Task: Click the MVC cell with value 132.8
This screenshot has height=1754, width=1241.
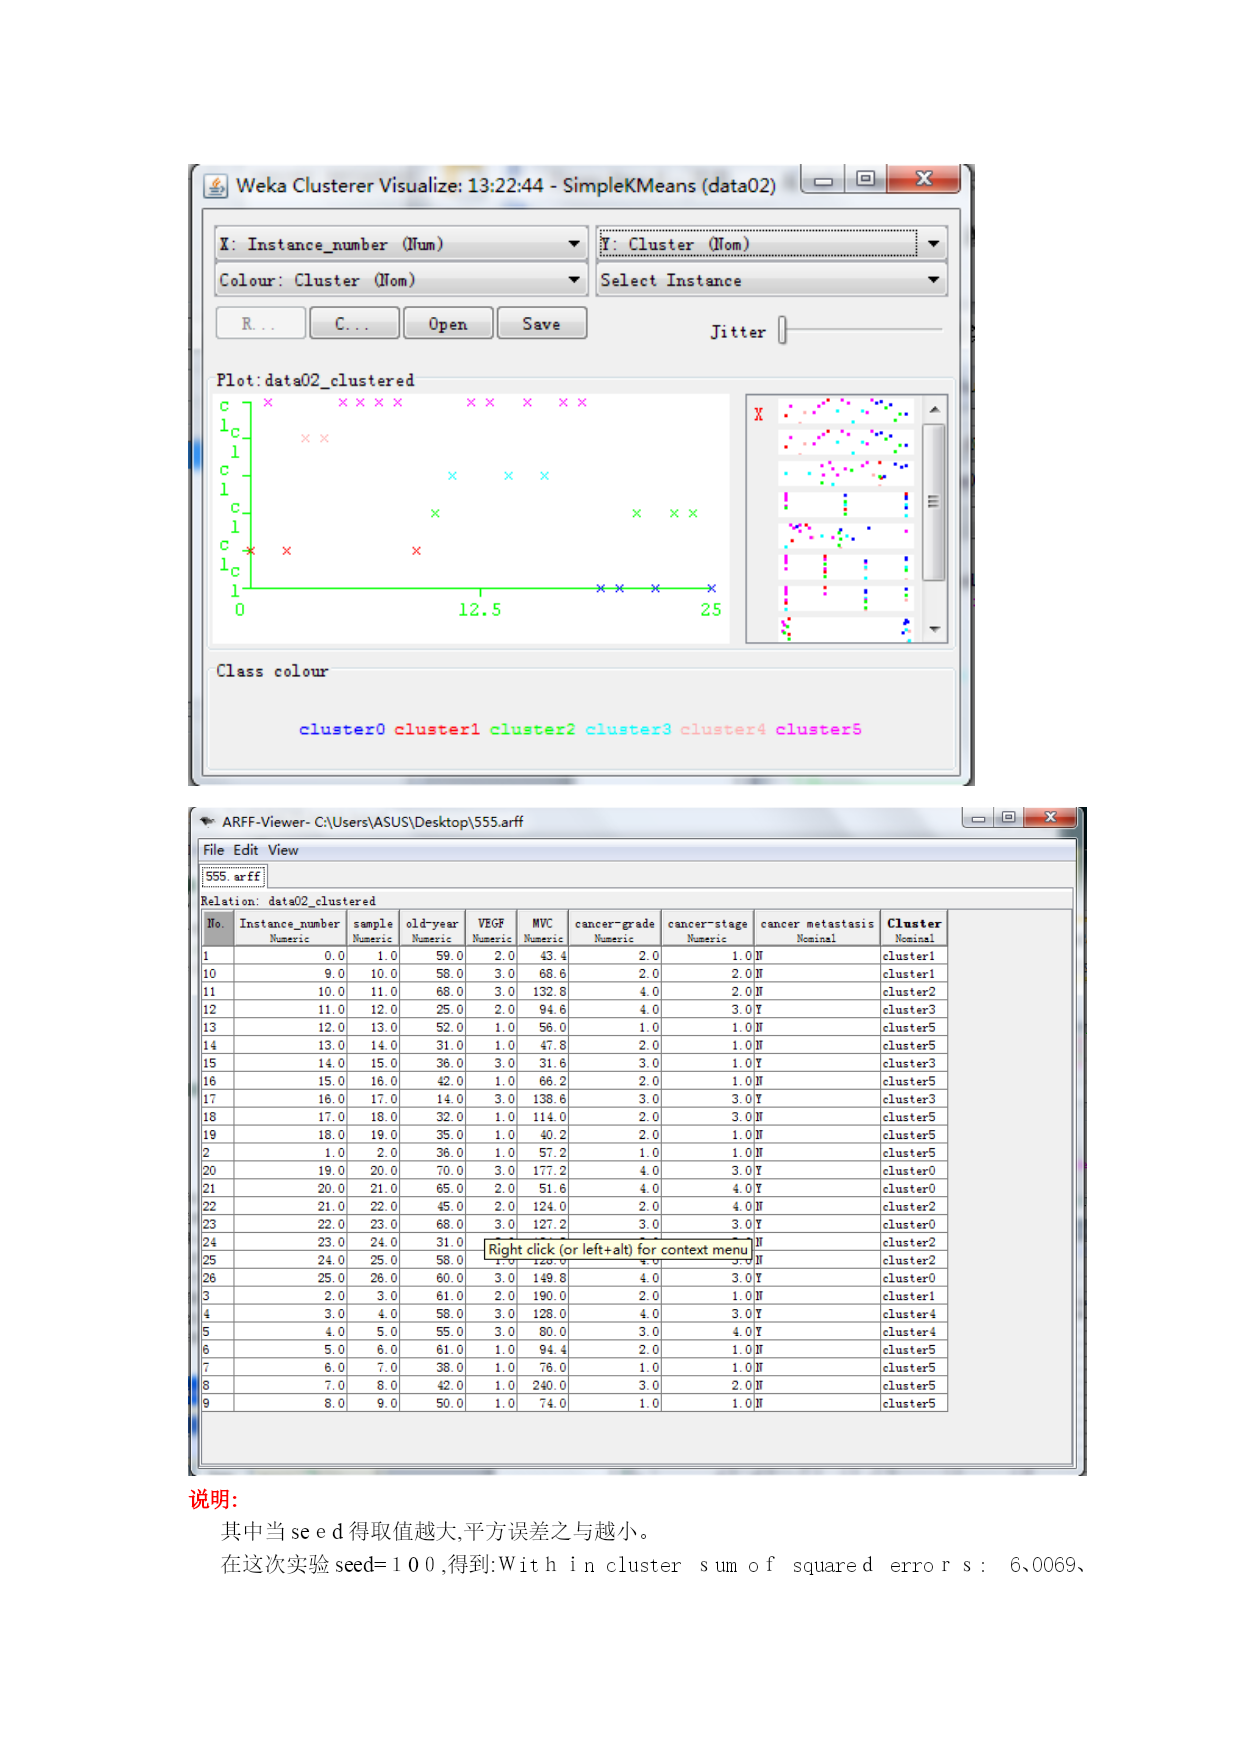Action: point(543,992)
